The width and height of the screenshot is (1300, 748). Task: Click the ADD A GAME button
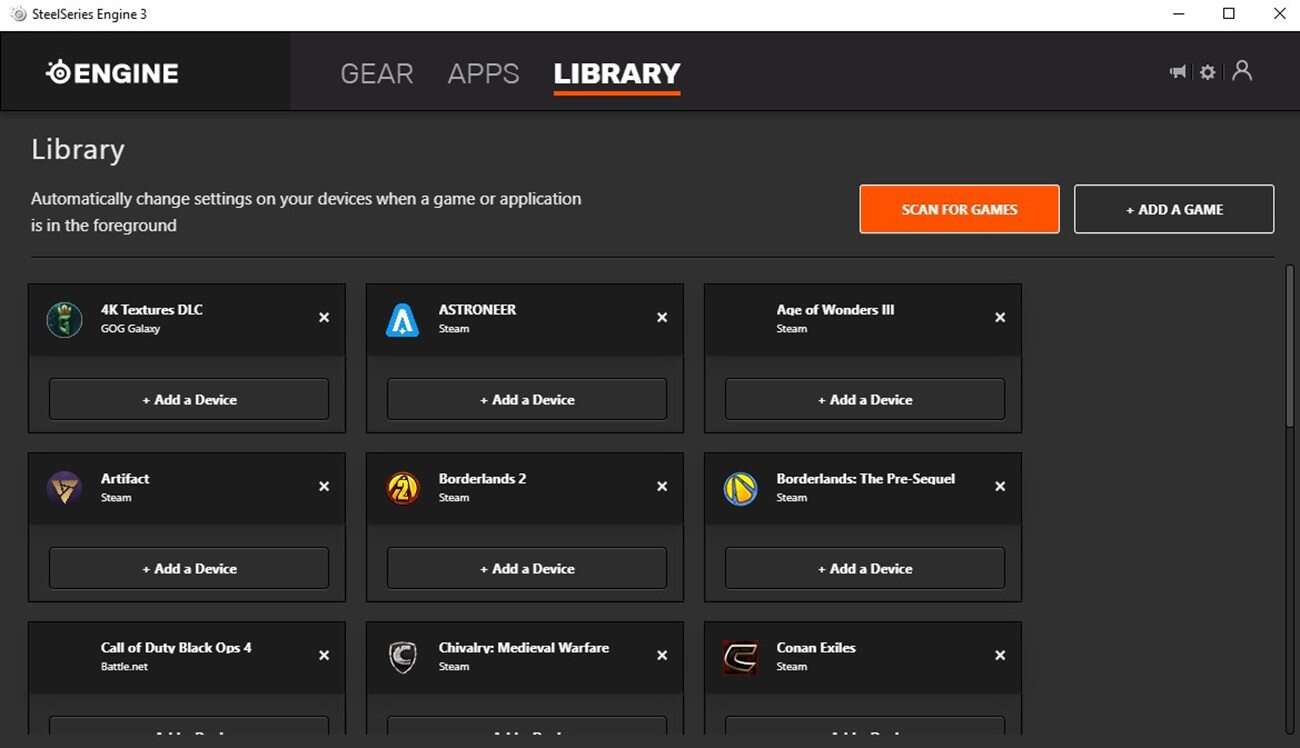1174,209
